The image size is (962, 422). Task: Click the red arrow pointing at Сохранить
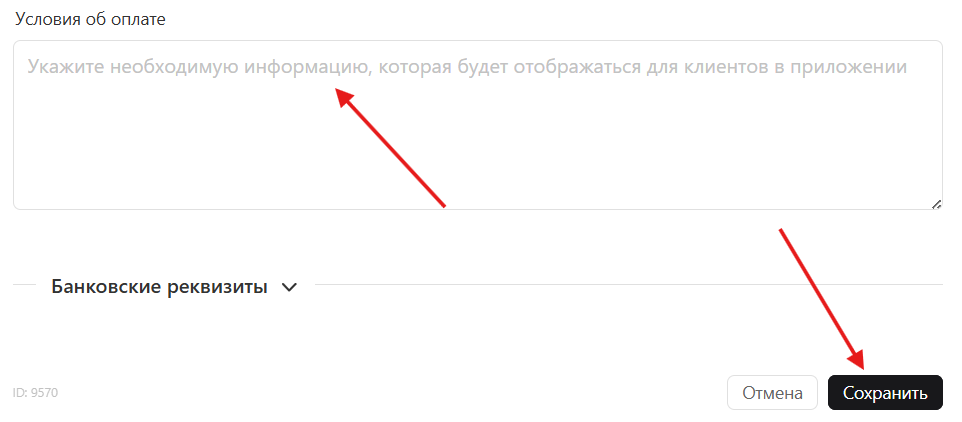pos(822,299)
